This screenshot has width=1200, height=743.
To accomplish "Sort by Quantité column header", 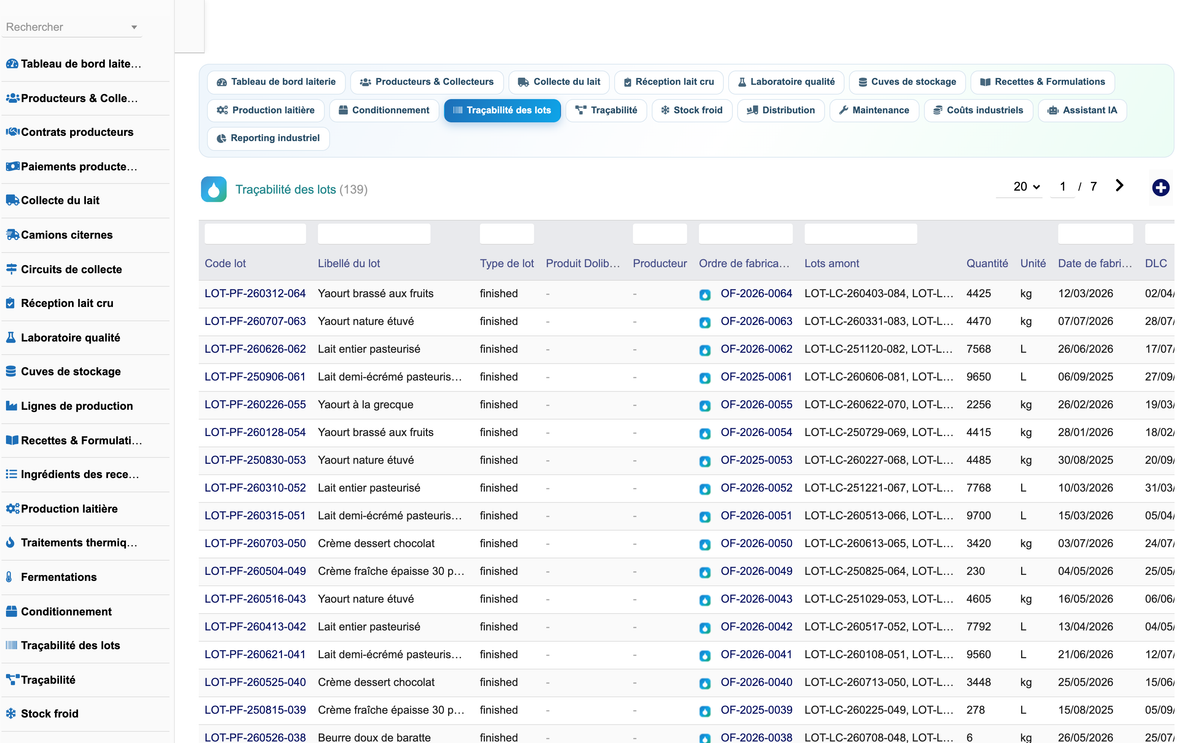I will click(987, 264).
